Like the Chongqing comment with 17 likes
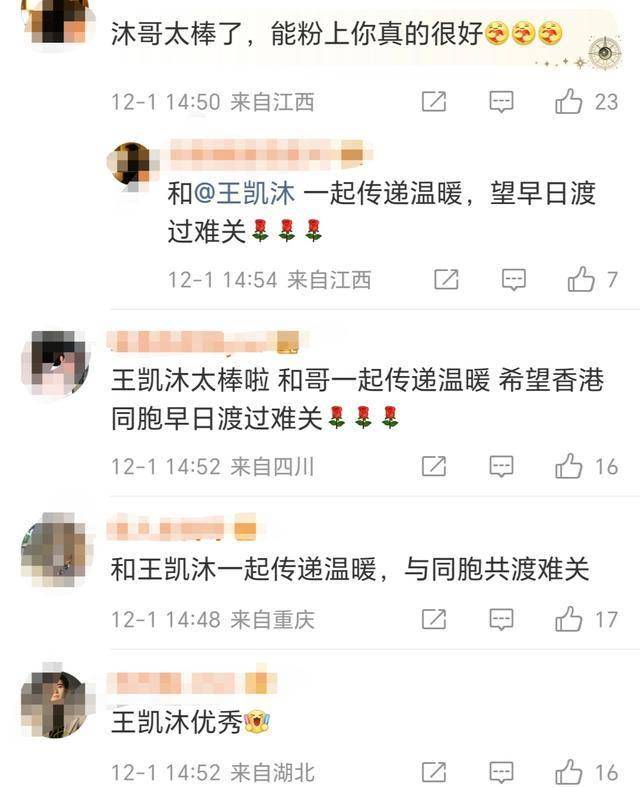The width and height of the screenshot is (640, 787). click(569, 619)
